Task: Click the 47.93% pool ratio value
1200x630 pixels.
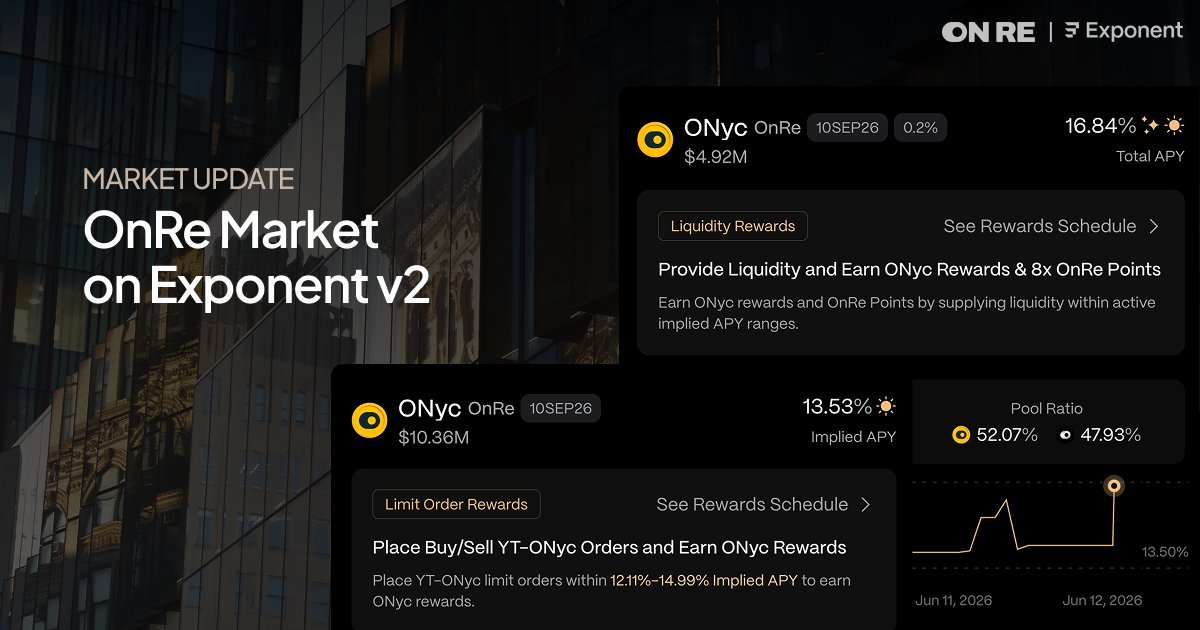Action: pyautogui.click(x=1111, y=435)
